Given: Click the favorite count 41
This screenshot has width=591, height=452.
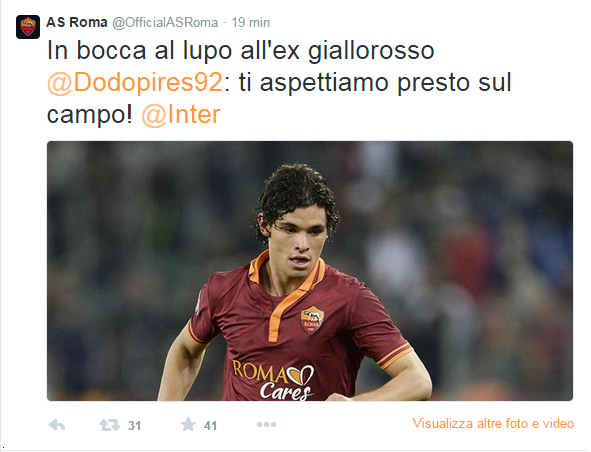Looking at the screenshot, I should pyautogui.click(x=210, y=426).
